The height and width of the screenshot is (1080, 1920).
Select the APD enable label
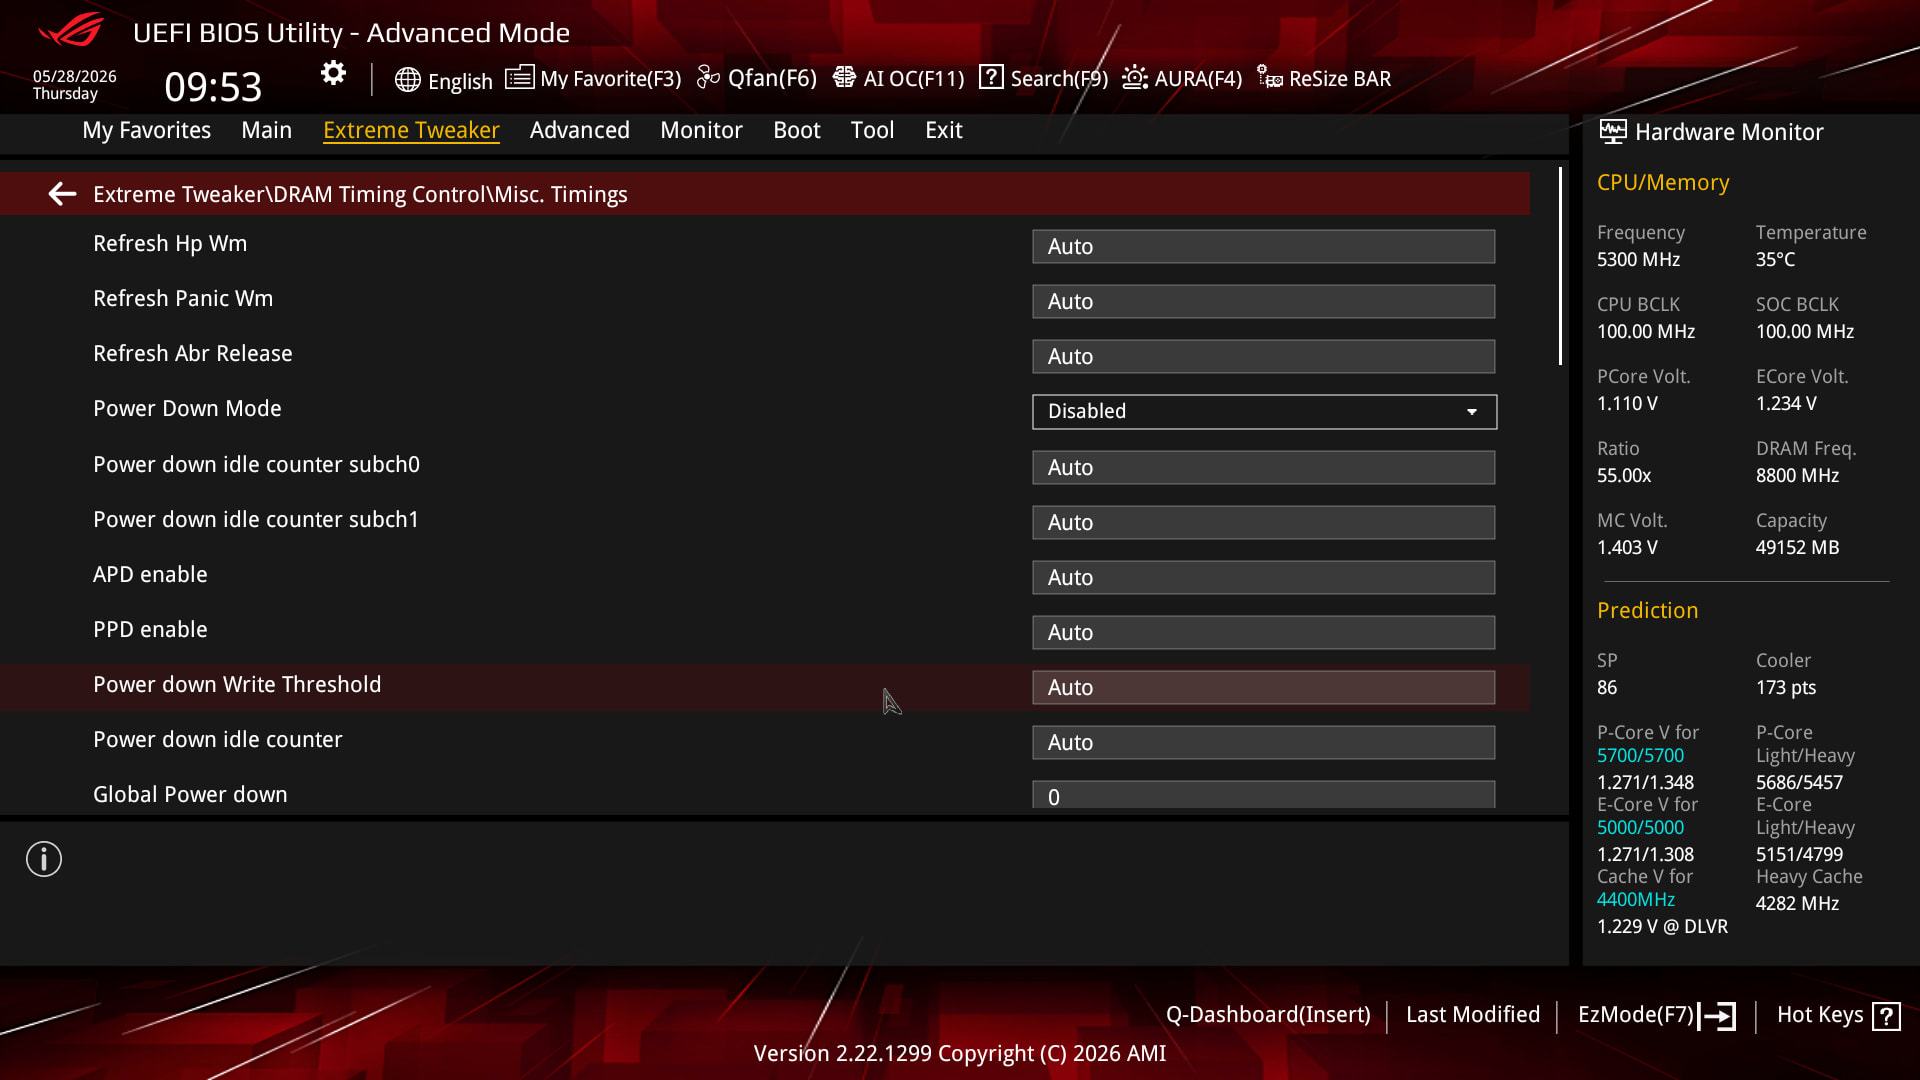point(150,575)
